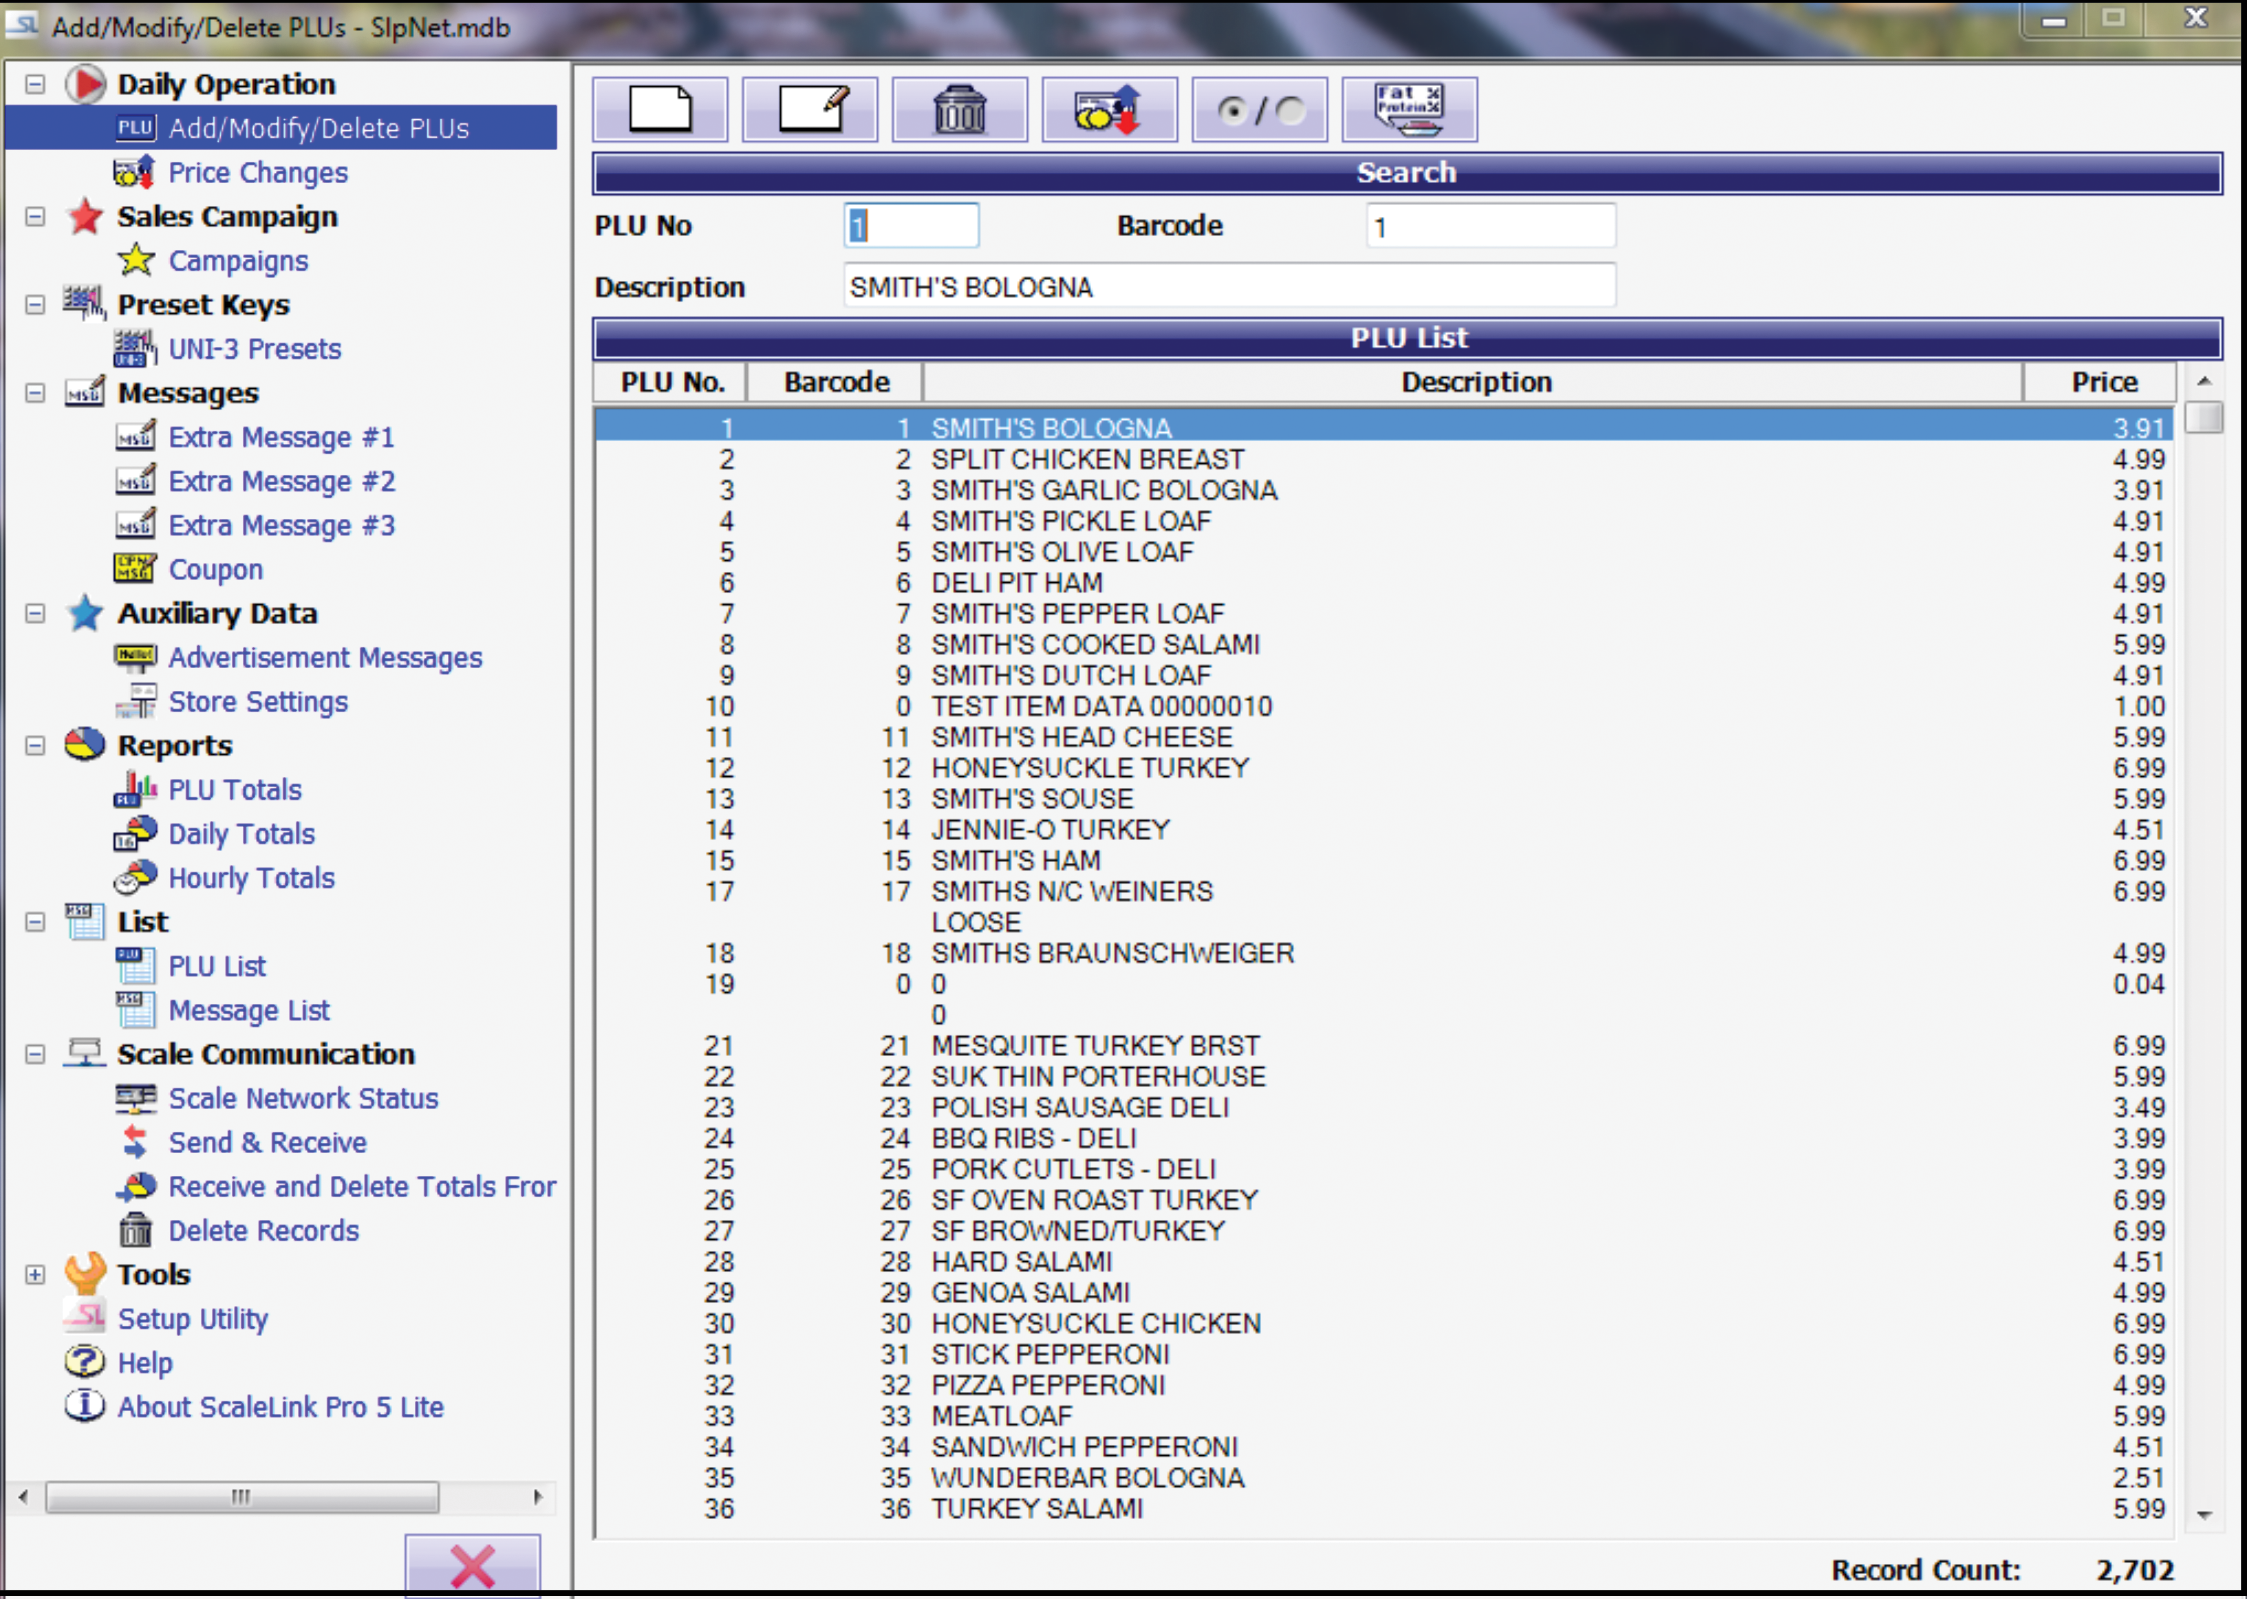Open Price Changes in sidebar
This screenshot has width=2247, height=1599.
coord(257,172)
